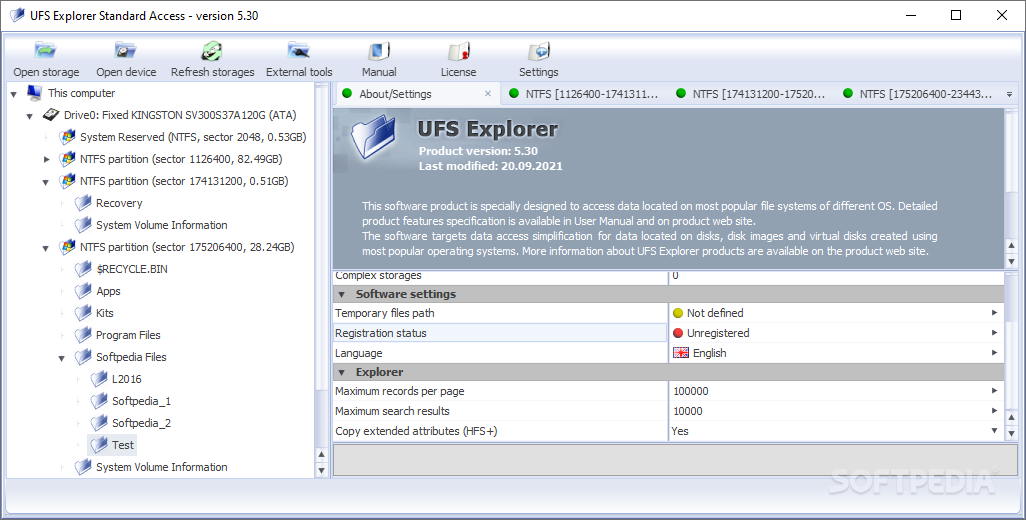This screenshot has width=1026, height=520.
Task: Click the Unregistered status value
Action: point(718,333)
